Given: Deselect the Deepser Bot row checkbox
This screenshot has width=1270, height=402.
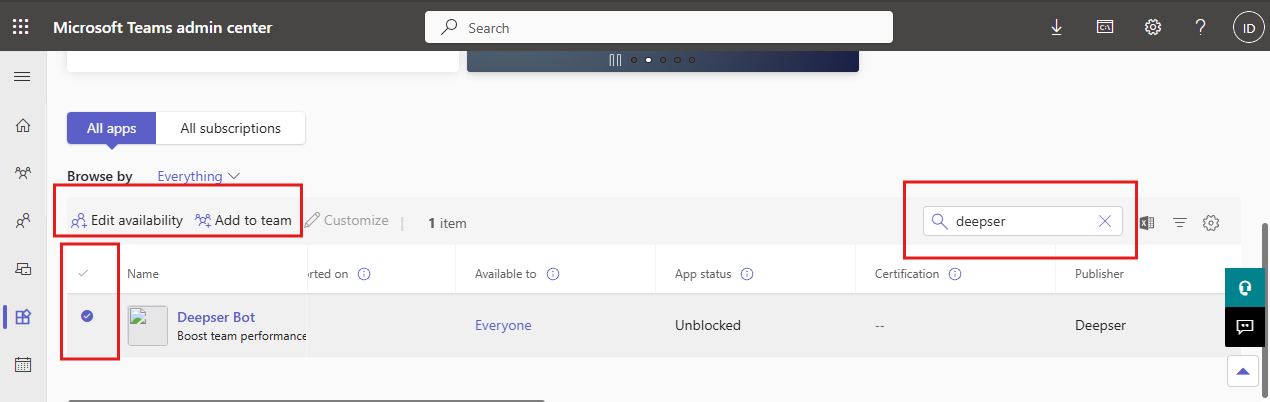Looking at the screenshot, I should point(87,316).
